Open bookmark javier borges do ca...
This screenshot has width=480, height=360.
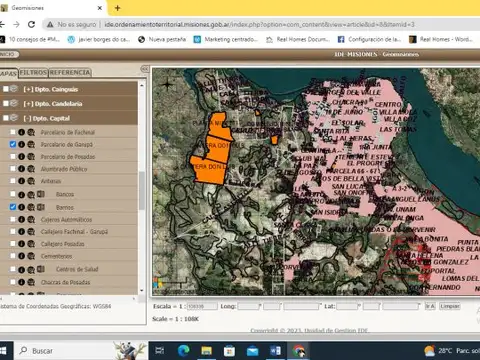pos(99,39)
